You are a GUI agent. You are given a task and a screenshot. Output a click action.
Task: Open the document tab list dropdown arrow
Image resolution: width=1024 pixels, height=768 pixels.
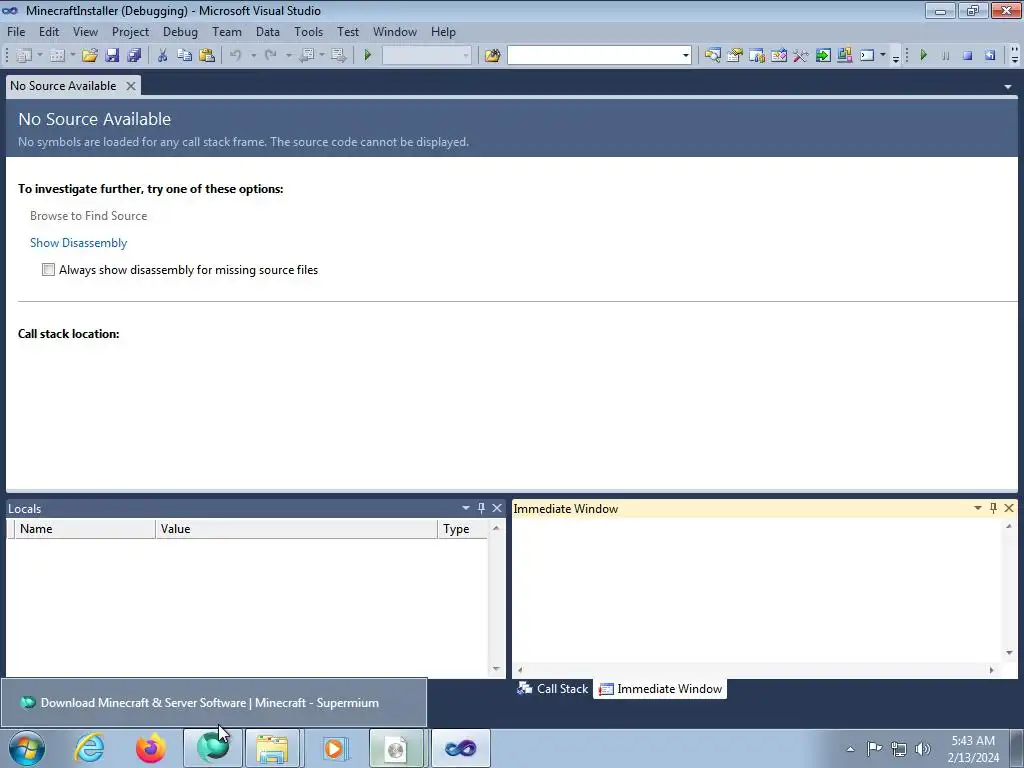[1008, 86]
